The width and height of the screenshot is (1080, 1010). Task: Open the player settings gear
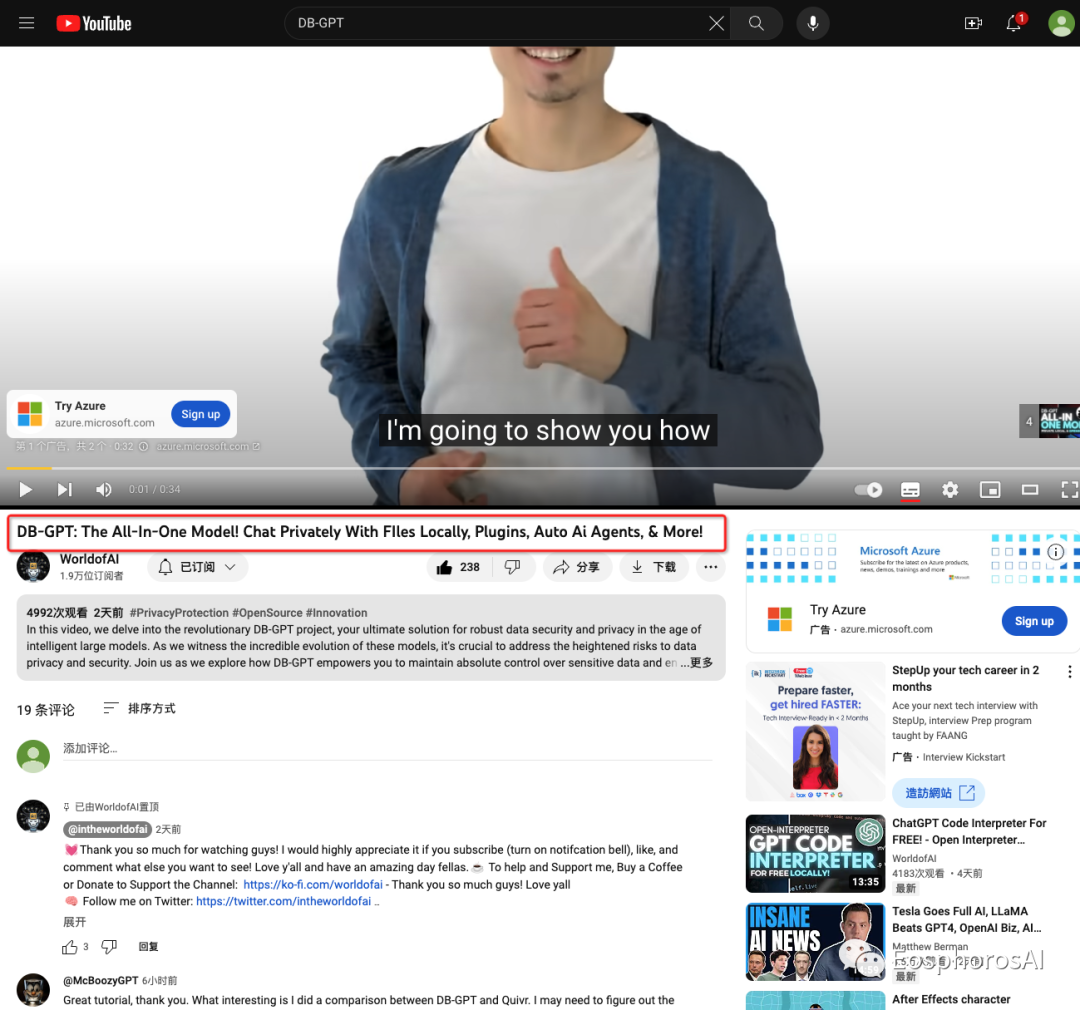click(x=950, y=489)
